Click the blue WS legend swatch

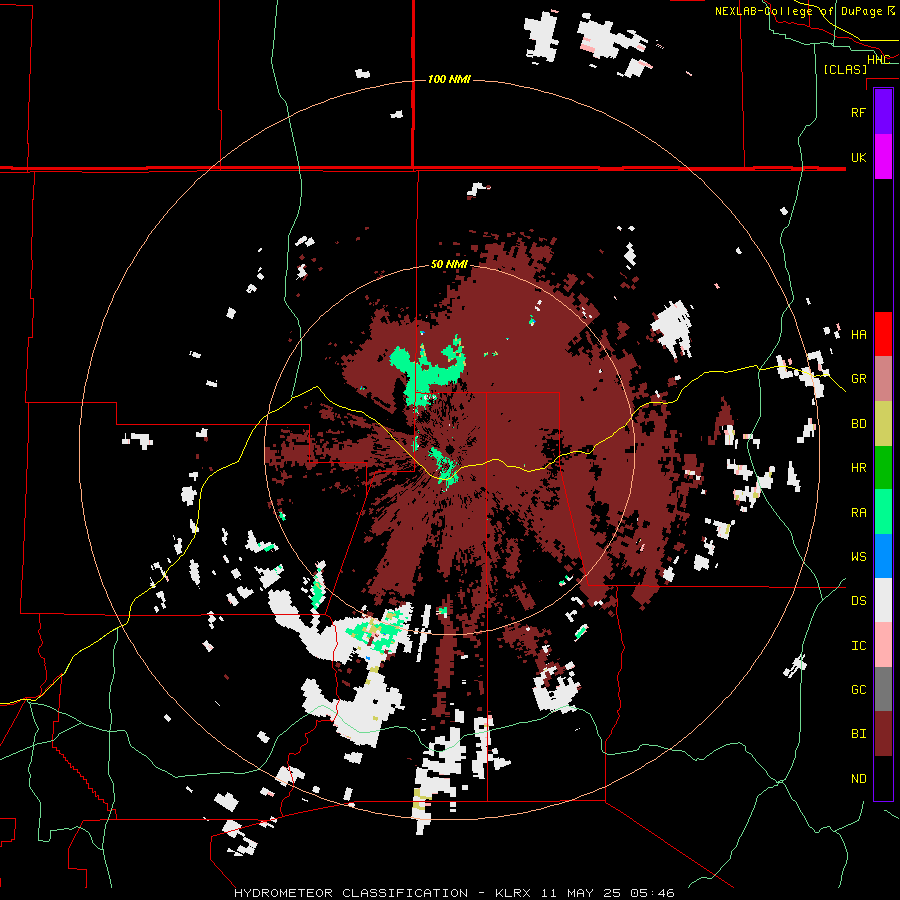pyautogui.click(x=883, y=556)
